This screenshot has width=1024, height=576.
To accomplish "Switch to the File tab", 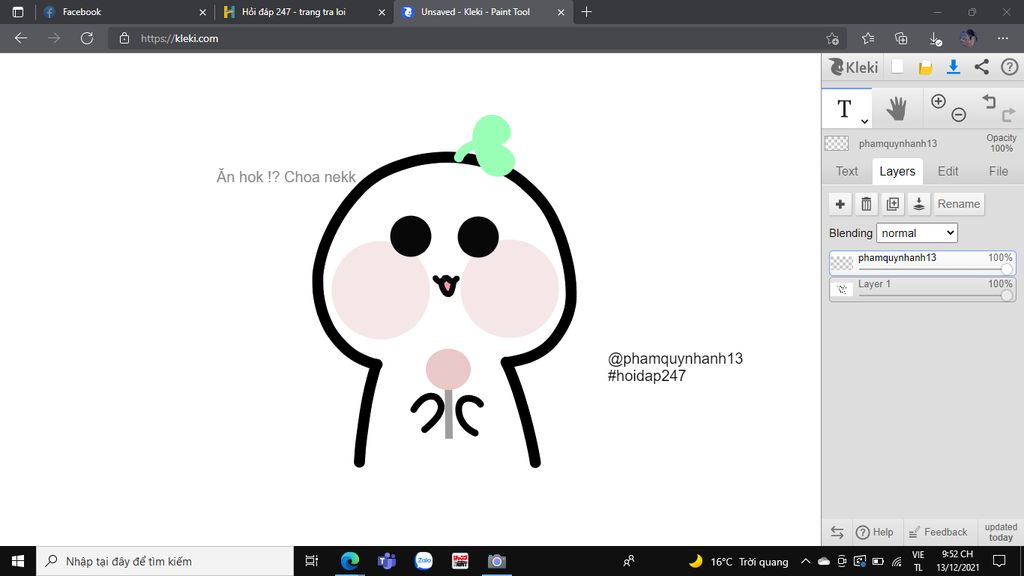I will 998,171.
